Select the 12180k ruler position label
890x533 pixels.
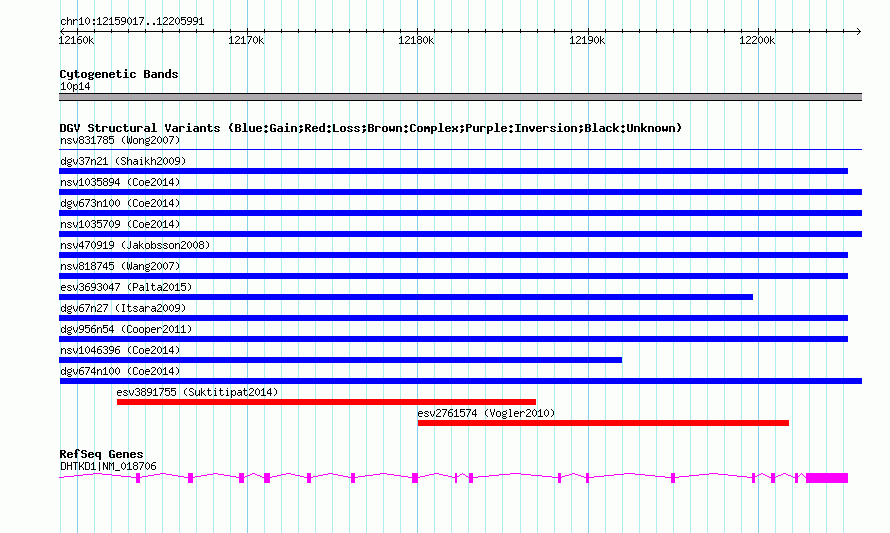[x=416, y=40]
